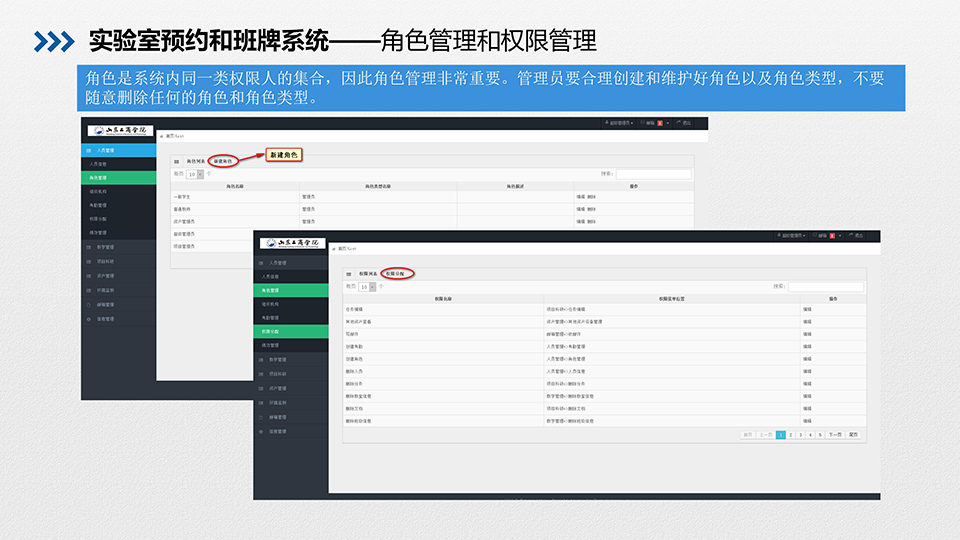Click the list icon beside 权限列表
Image resolution: width=960 pixels, height=540 pixels.
click(348, 273)
